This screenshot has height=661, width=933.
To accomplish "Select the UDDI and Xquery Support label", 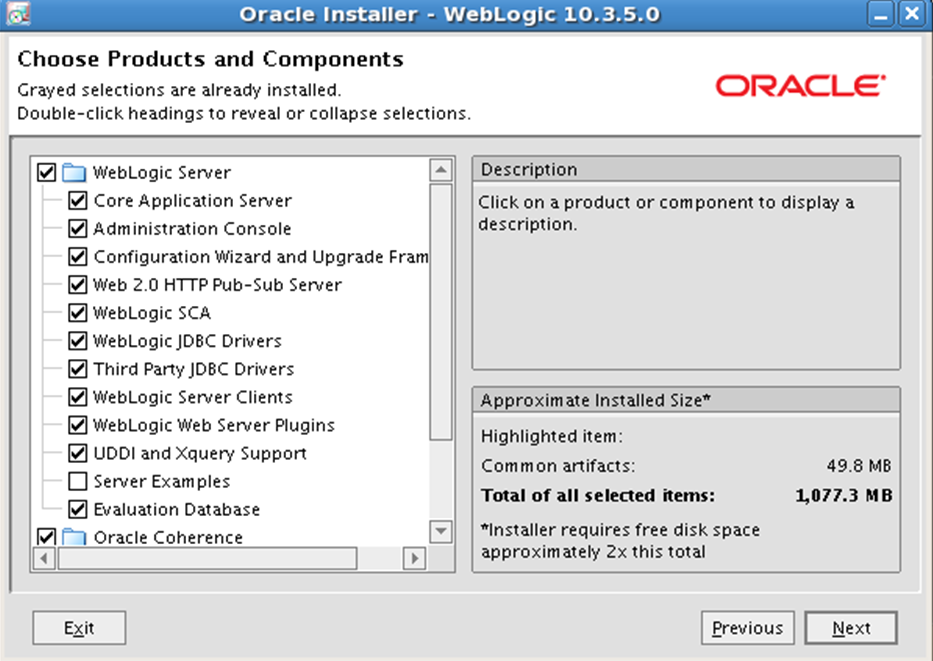I will click(x=200, y=453).
